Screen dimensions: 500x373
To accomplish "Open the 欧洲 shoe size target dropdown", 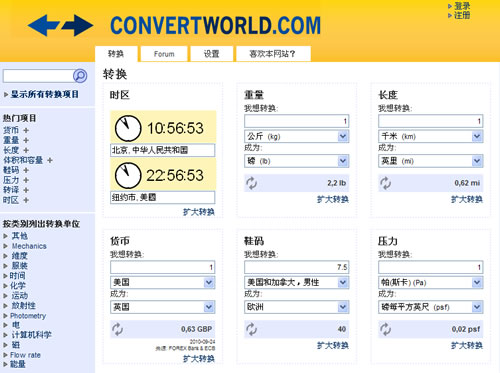I will (x=297, y=307).
